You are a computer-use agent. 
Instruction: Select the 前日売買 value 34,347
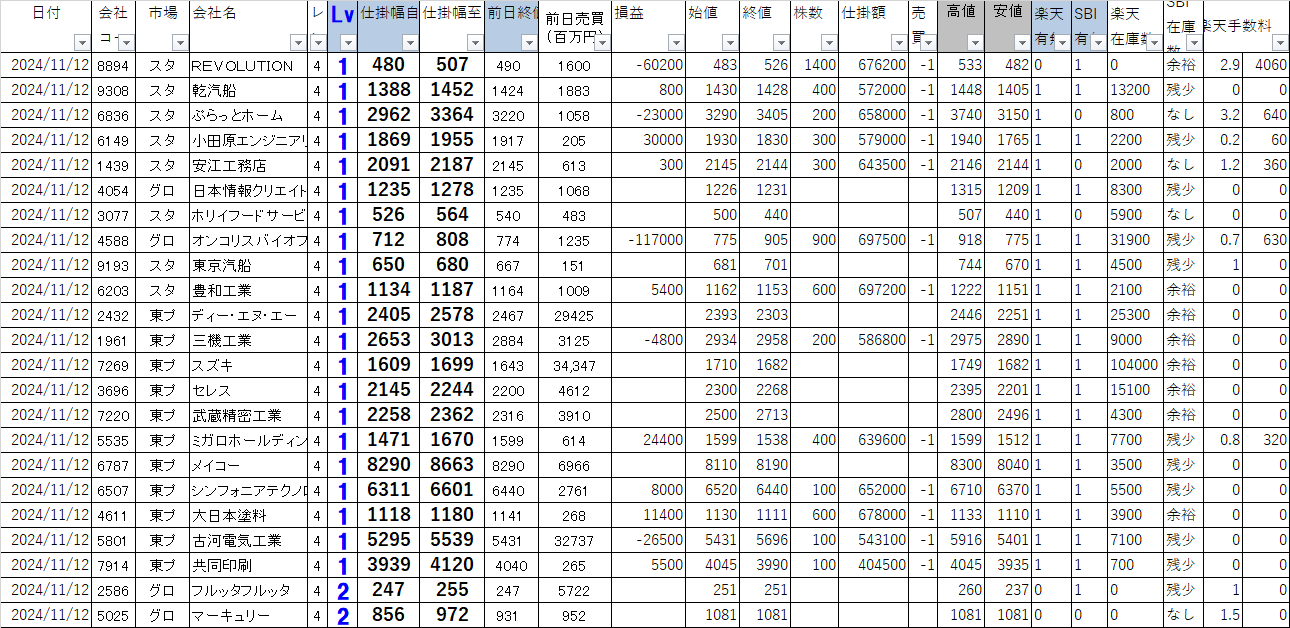click(575, 365)
